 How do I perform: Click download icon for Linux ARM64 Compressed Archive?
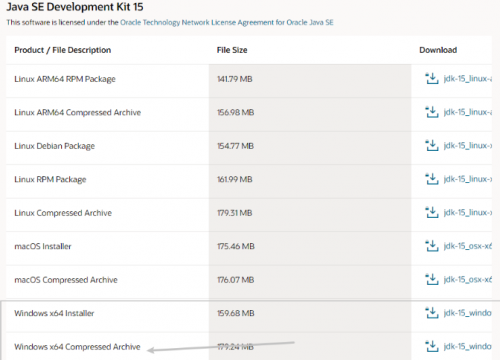432,112
